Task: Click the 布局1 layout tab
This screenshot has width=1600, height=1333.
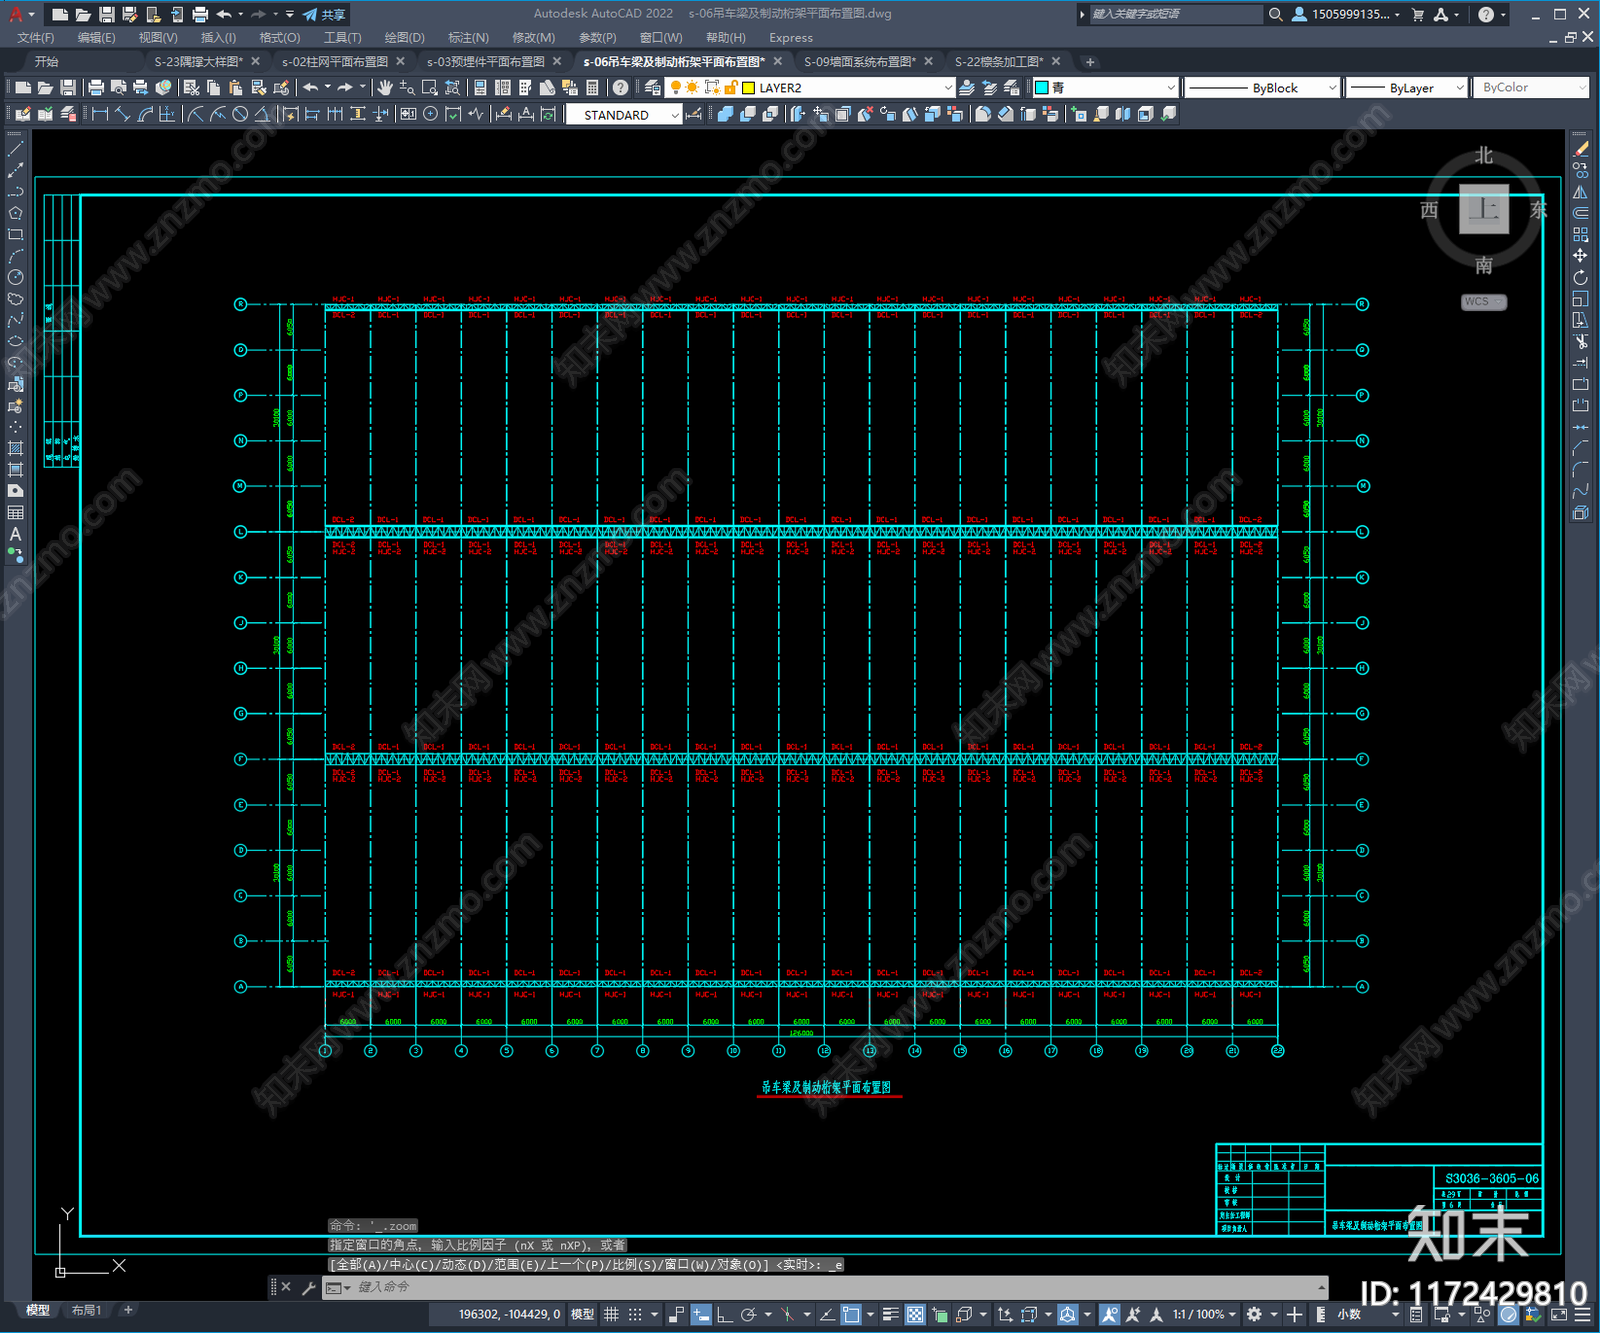Action: (x=86, y=1310)
